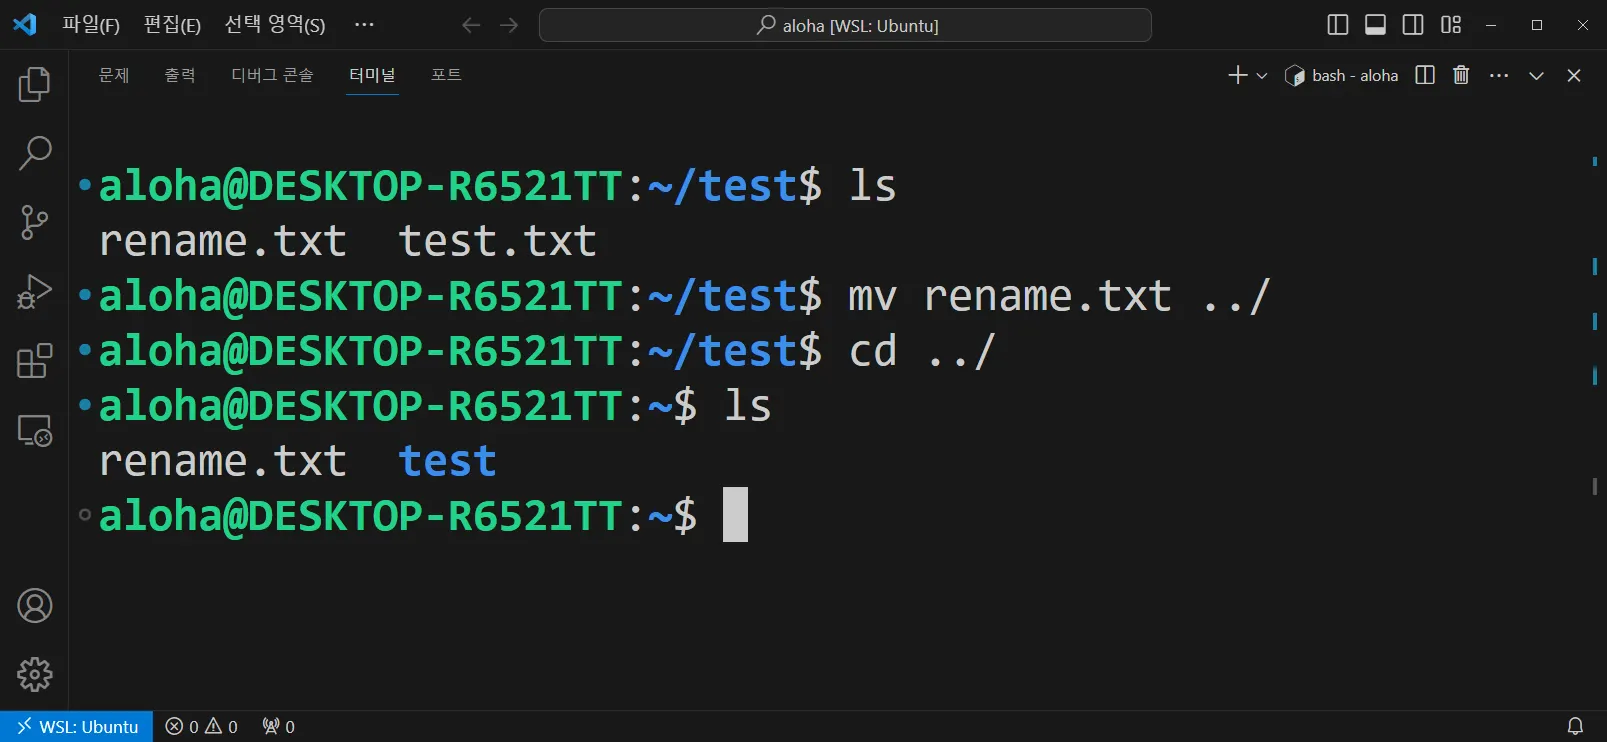Click the aloha command center search box
Viewport: 1607px width, 742px height.
click(x=845, y=25)
